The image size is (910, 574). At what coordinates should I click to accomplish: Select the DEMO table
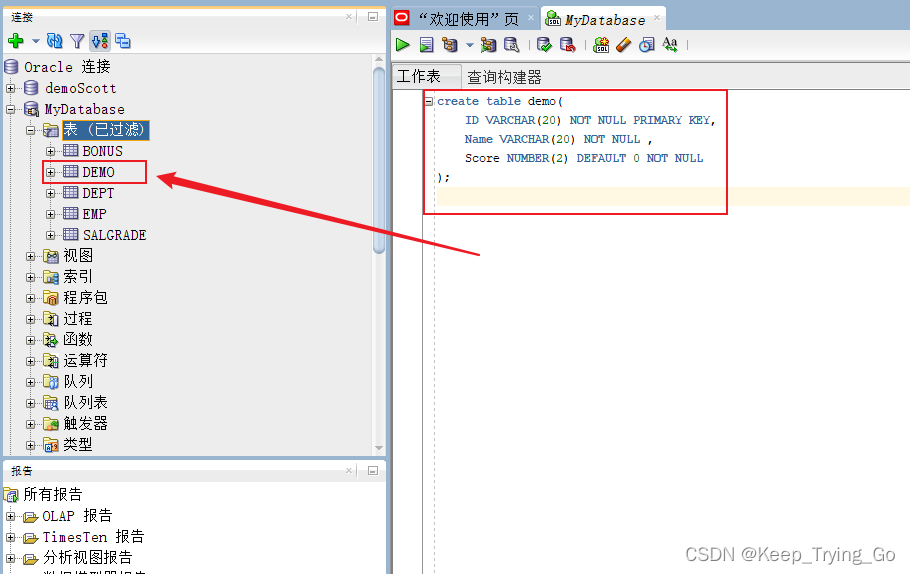click(98, 172)
